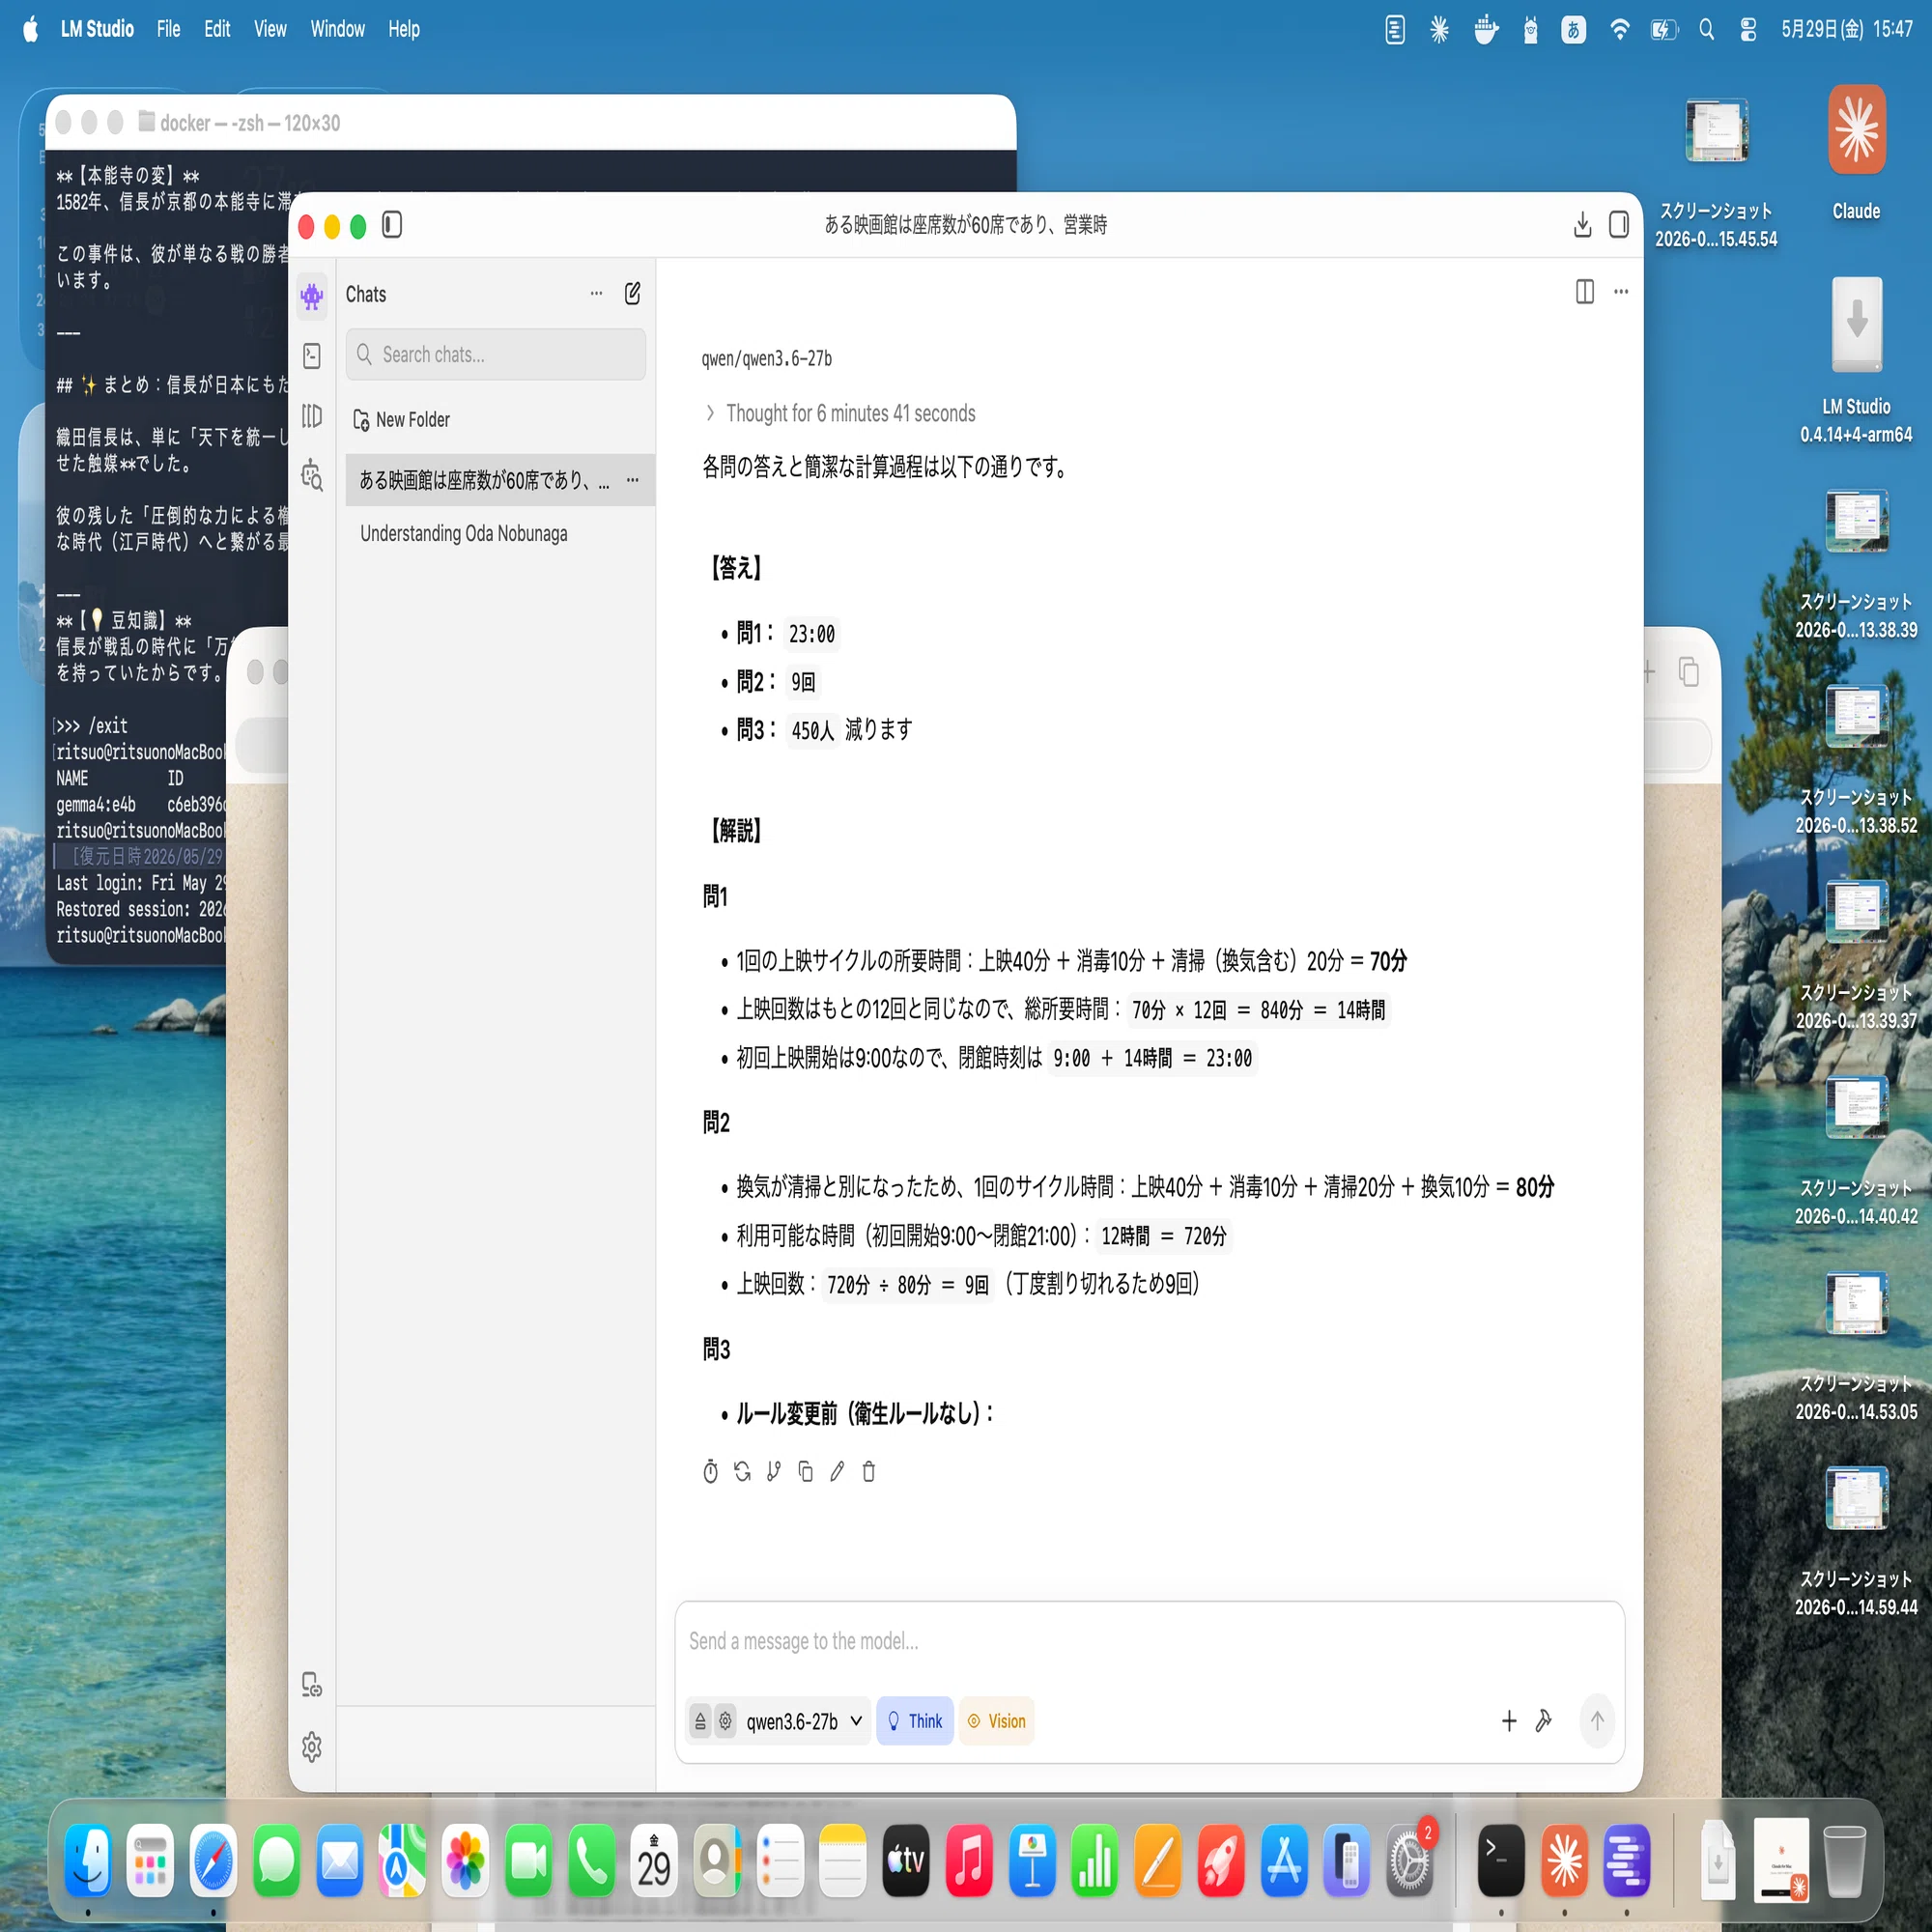Image resolution: width=1932 pixels, height=1932 pixels.
Task: Open Music app from the Dock
Action: (x=969, y=1861)
